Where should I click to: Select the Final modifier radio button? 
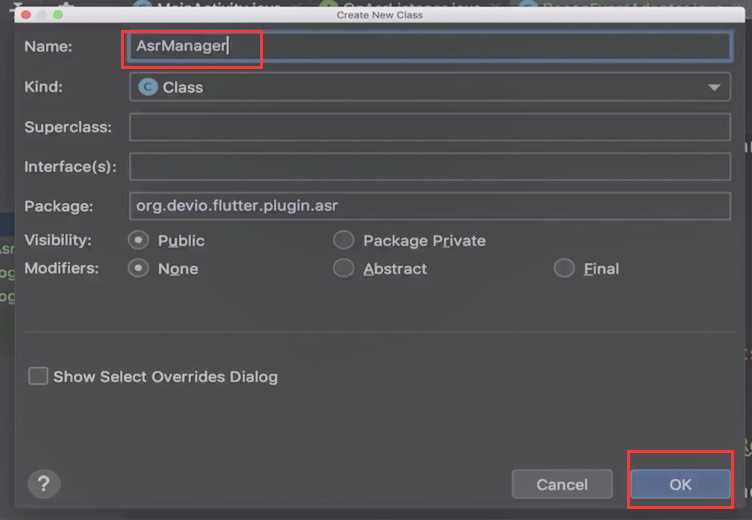564,268
